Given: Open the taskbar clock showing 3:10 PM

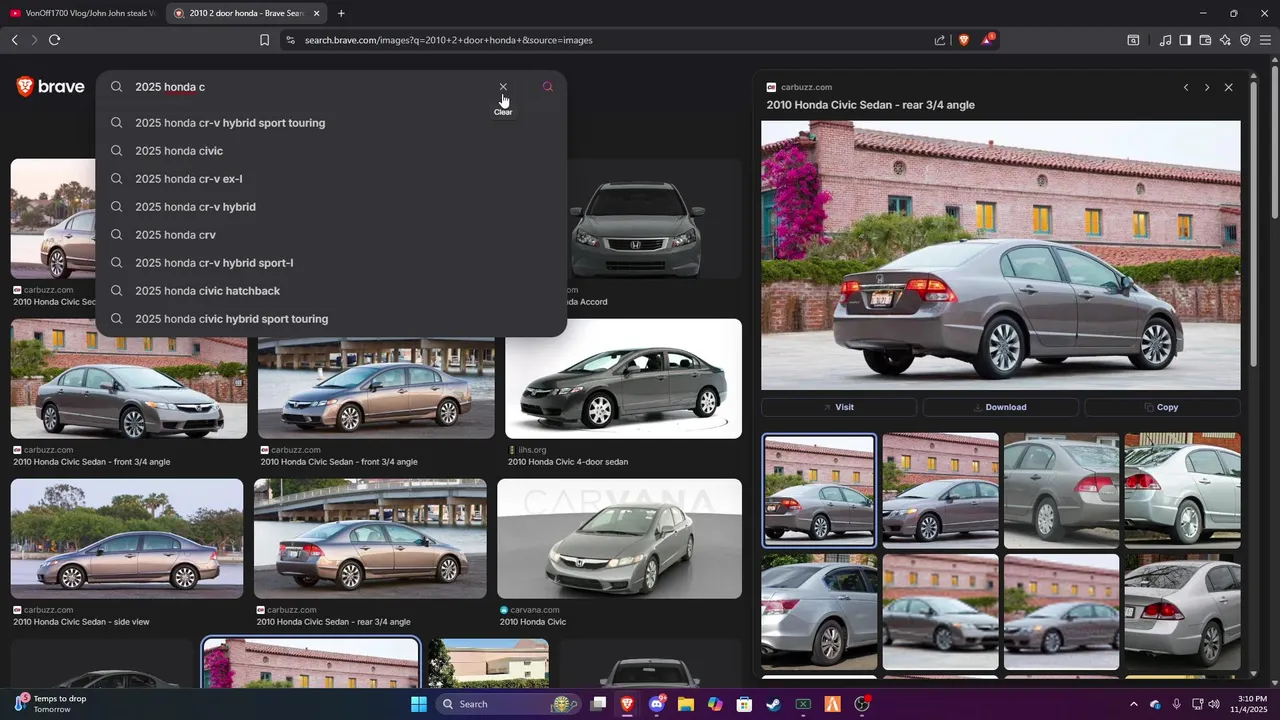Looking at the screenshot, I should 1252,704.
